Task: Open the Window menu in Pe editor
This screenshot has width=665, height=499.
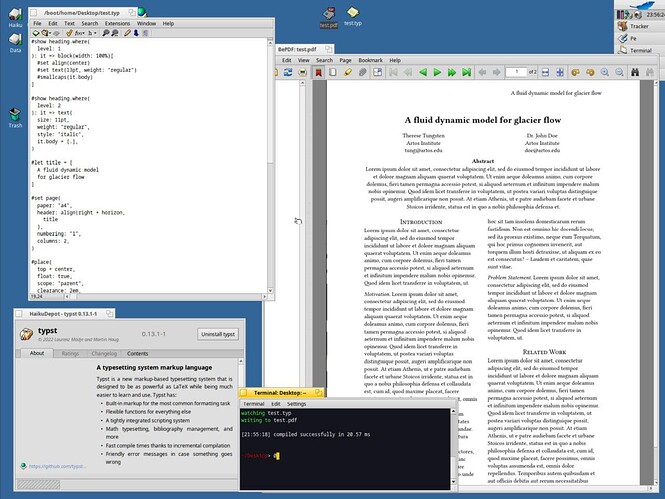Action: point(146,23)
